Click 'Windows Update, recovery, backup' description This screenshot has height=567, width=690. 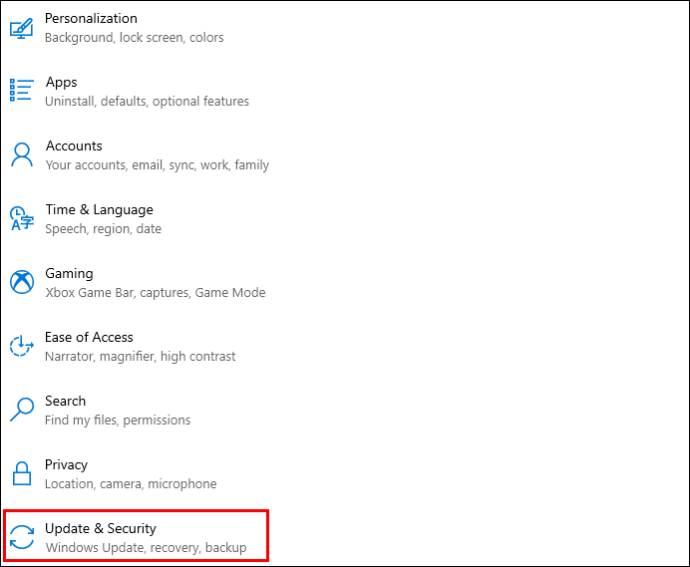coord(146,548)
